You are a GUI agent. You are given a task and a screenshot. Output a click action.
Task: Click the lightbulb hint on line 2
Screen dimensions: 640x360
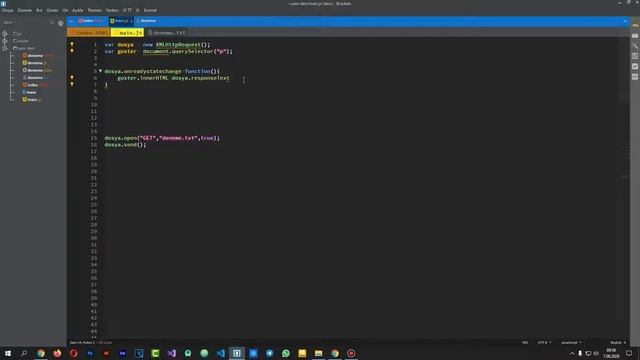pos(72,51)
